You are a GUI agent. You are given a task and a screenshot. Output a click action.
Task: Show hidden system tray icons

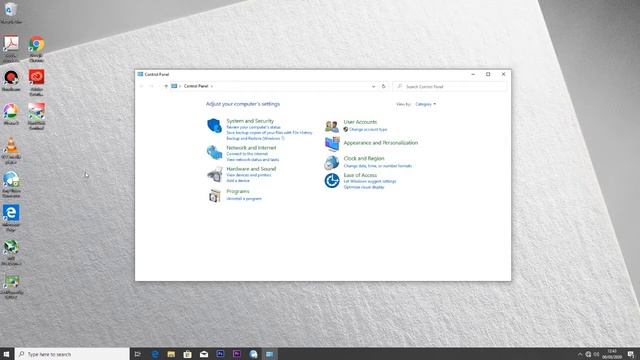[x=580, y=354]
